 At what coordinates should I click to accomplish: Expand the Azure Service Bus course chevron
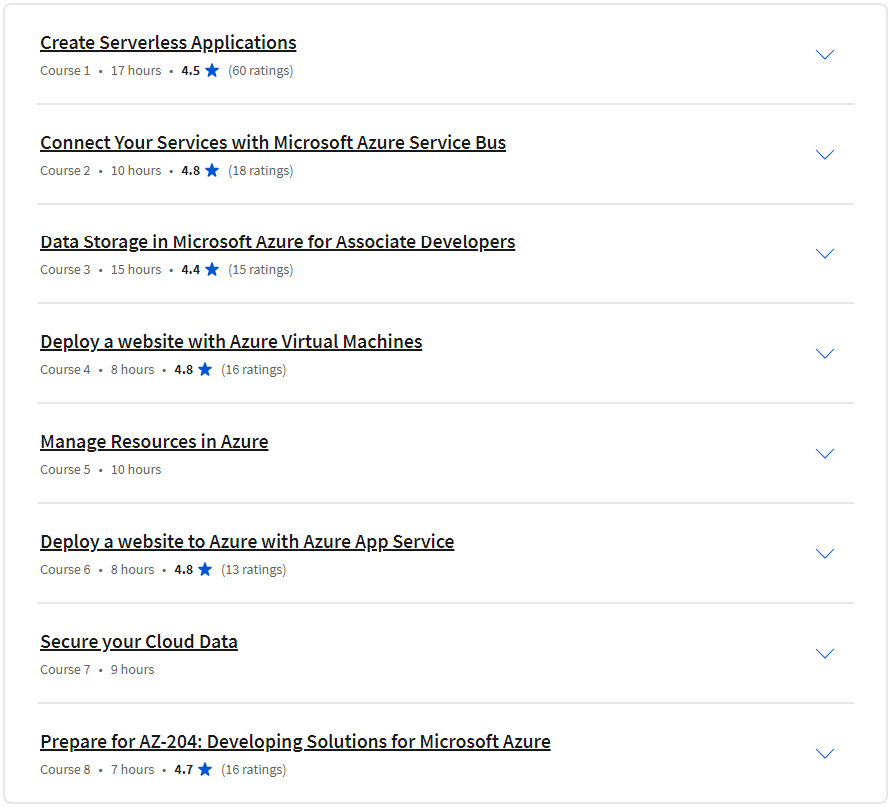point(825,154)
